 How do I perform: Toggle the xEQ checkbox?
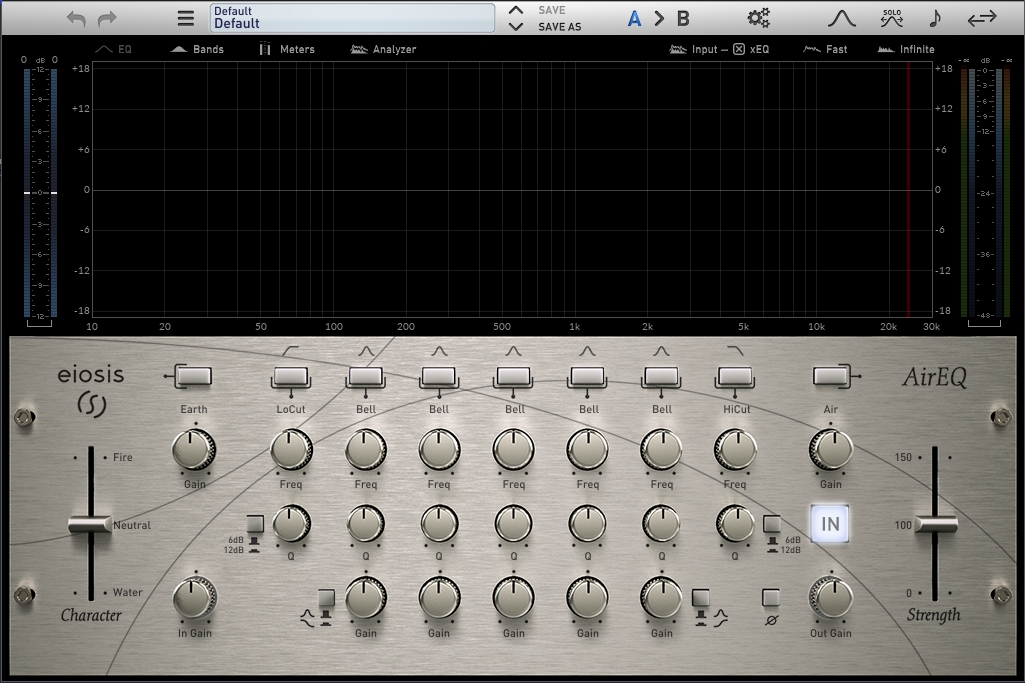tap(739, 49)
